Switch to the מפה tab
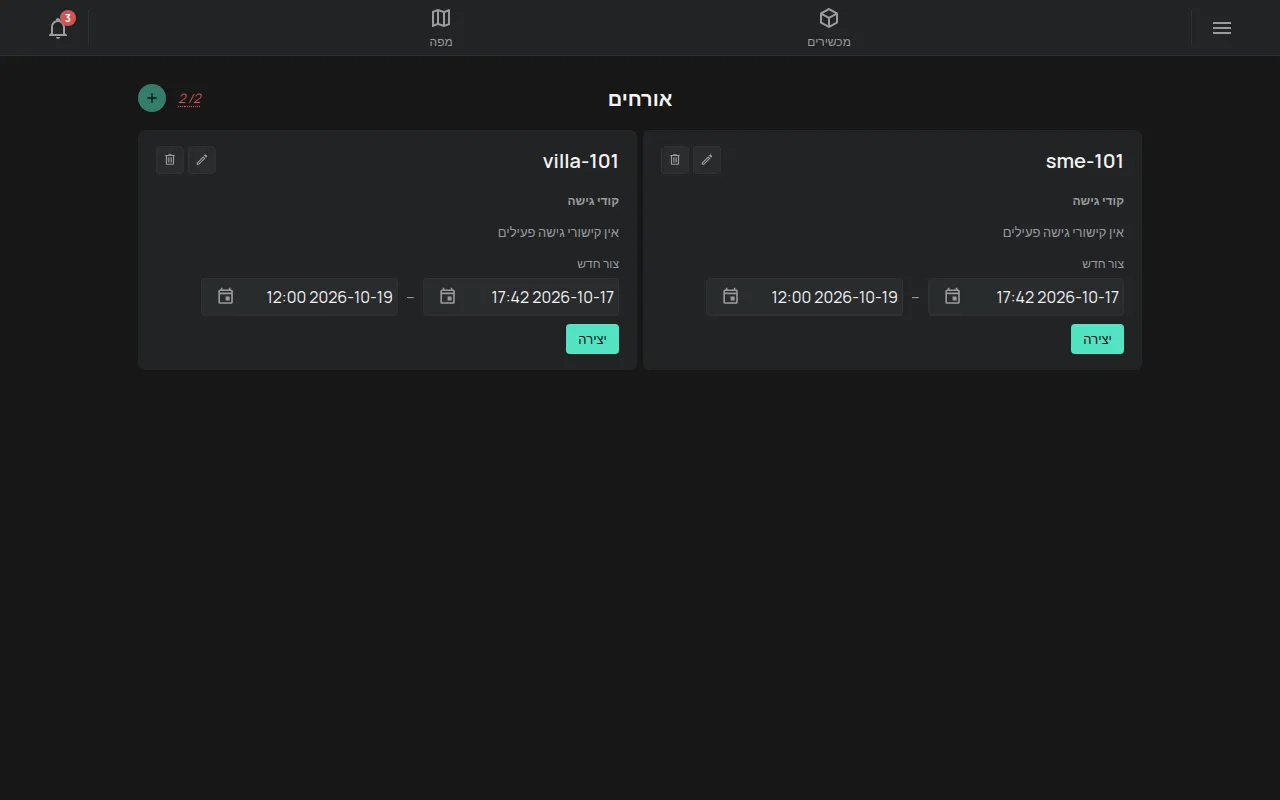The width and height of the screenshot is (1280, 800). point(441,28)
